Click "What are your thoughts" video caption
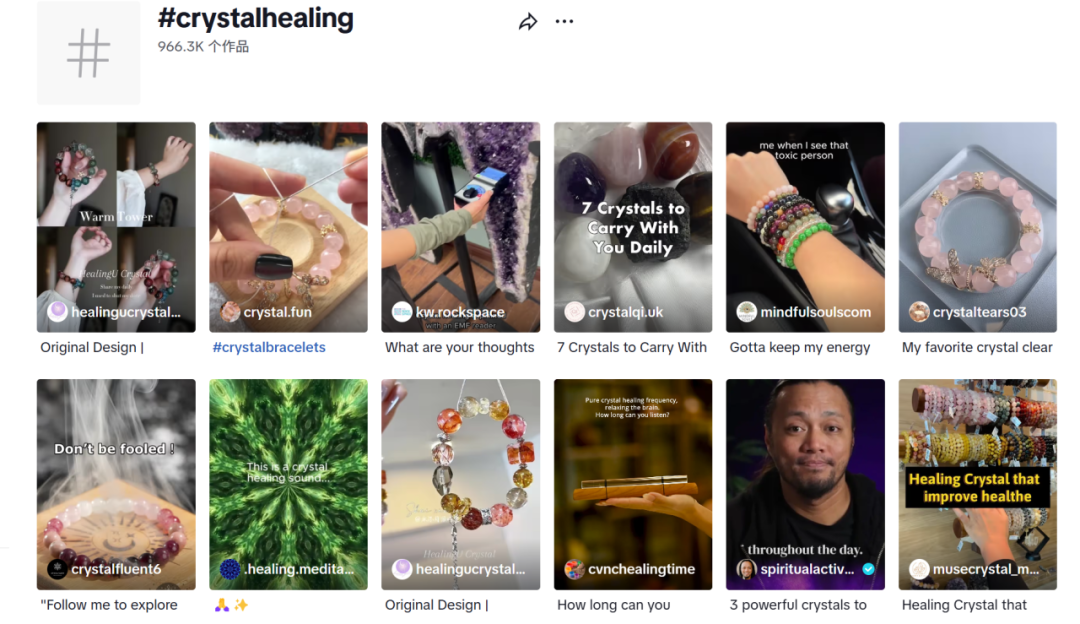This screenshot has width=1080, height=624. [460, 348]
